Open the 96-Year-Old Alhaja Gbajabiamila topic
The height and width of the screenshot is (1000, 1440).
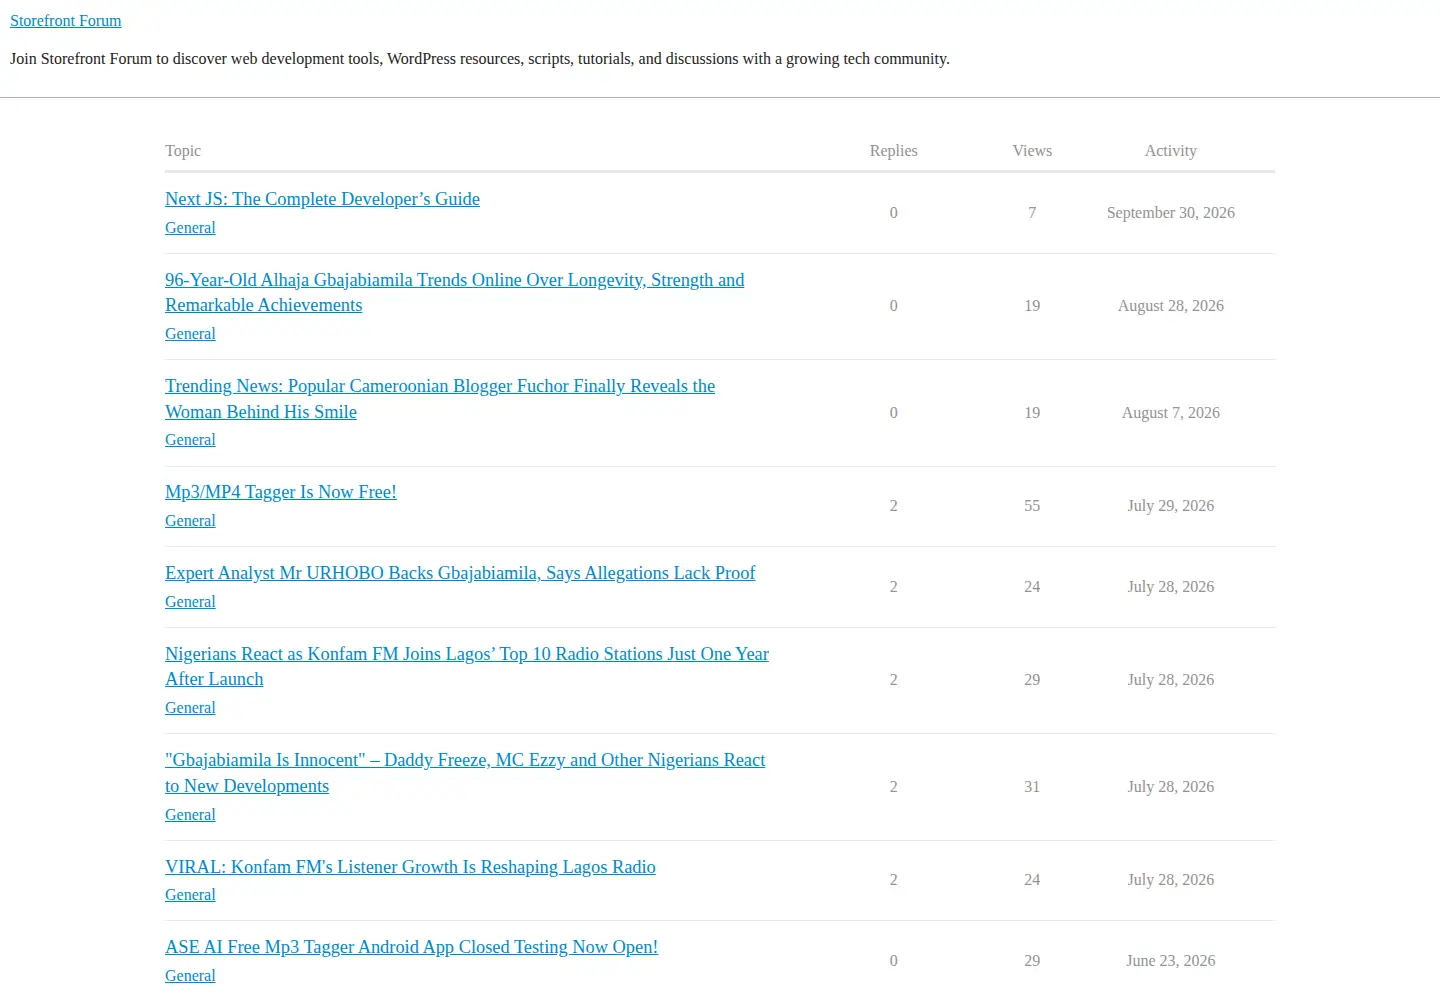[455, 292]
